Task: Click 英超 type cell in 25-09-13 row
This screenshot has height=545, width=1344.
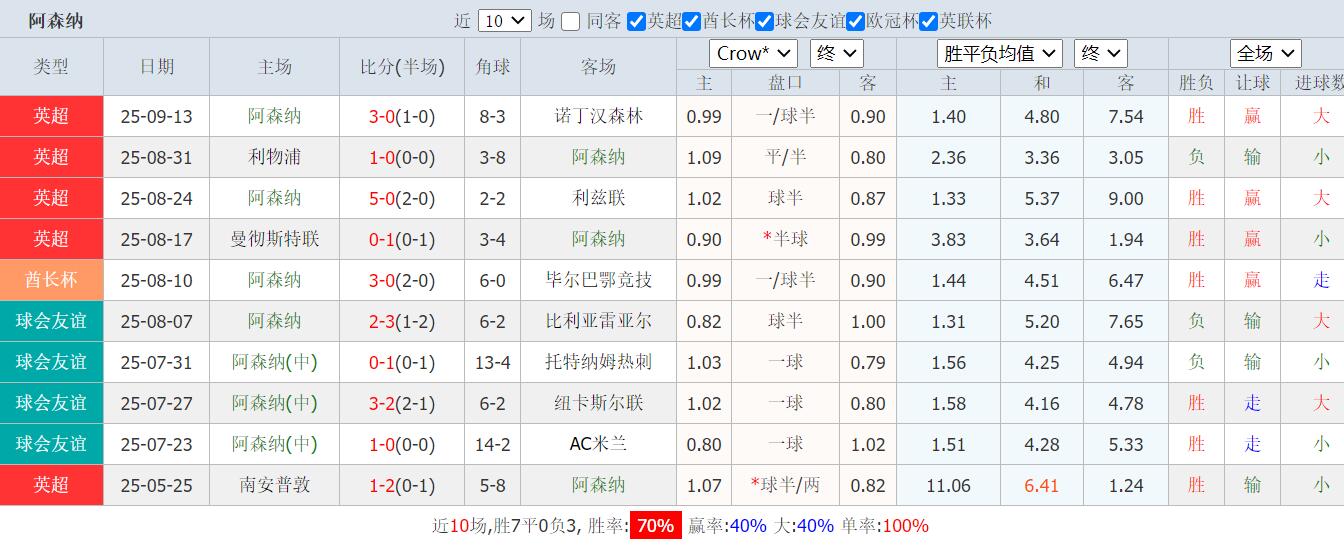Action: (x=51, y=116)
